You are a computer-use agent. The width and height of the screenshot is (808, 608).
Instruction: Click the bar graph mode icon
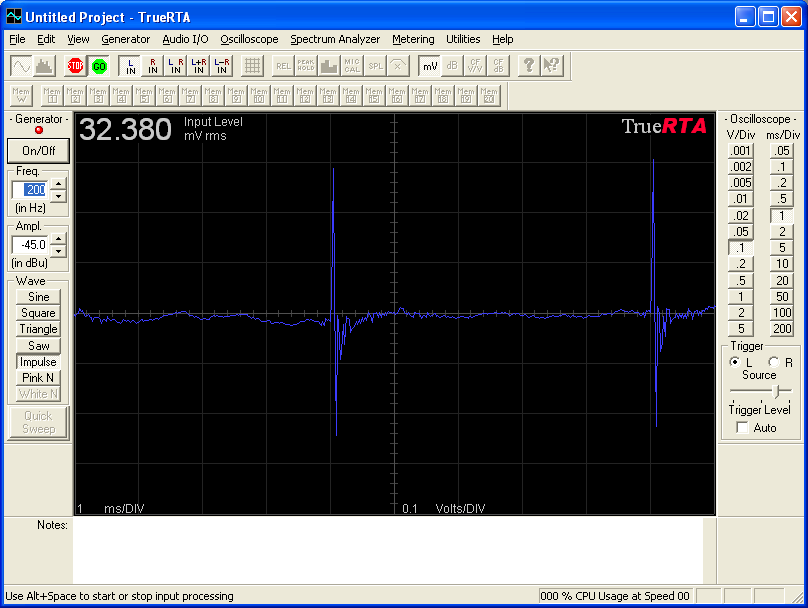coord(329,66)
